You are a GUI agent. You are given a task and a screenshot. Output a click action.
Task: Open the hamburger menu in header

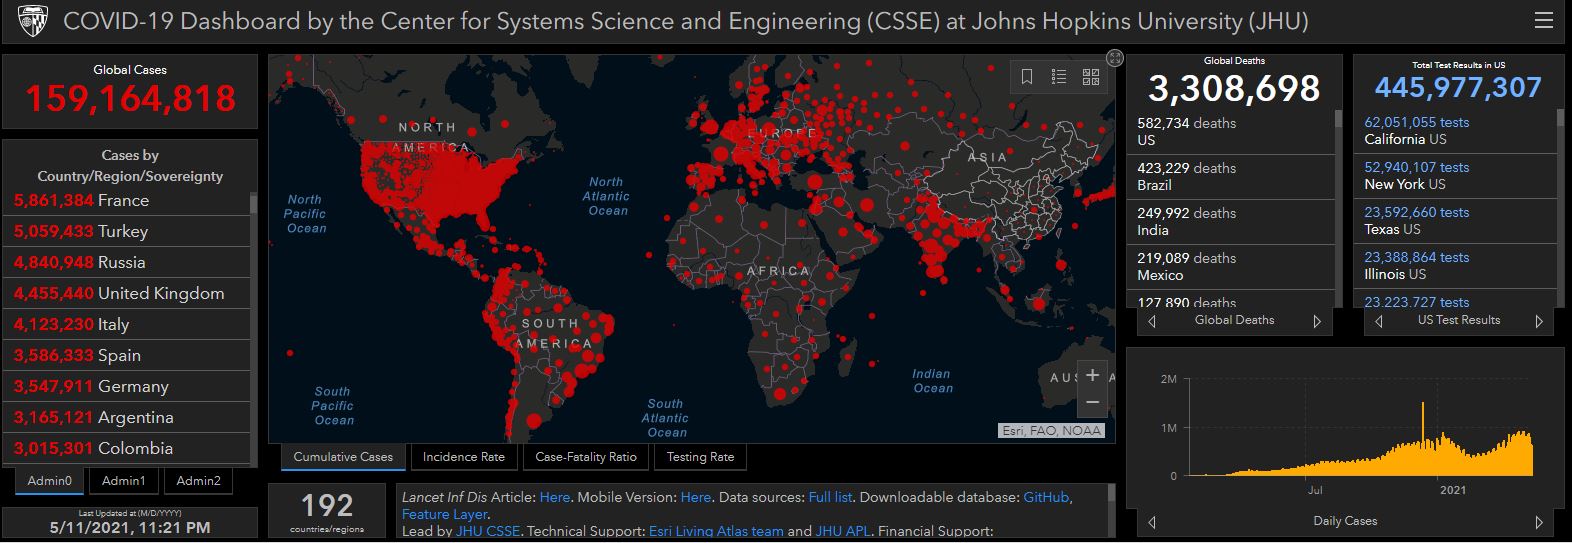coord(1544,20)
